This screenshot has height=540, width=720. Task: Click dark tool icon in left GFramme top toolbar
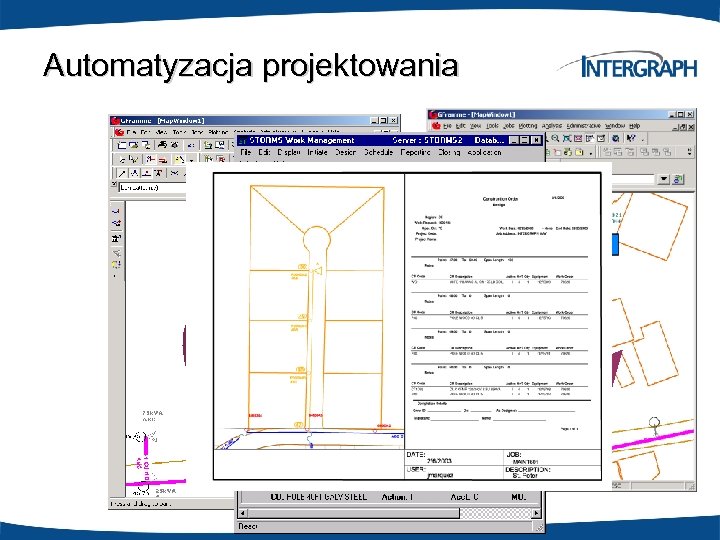(163, 145)
